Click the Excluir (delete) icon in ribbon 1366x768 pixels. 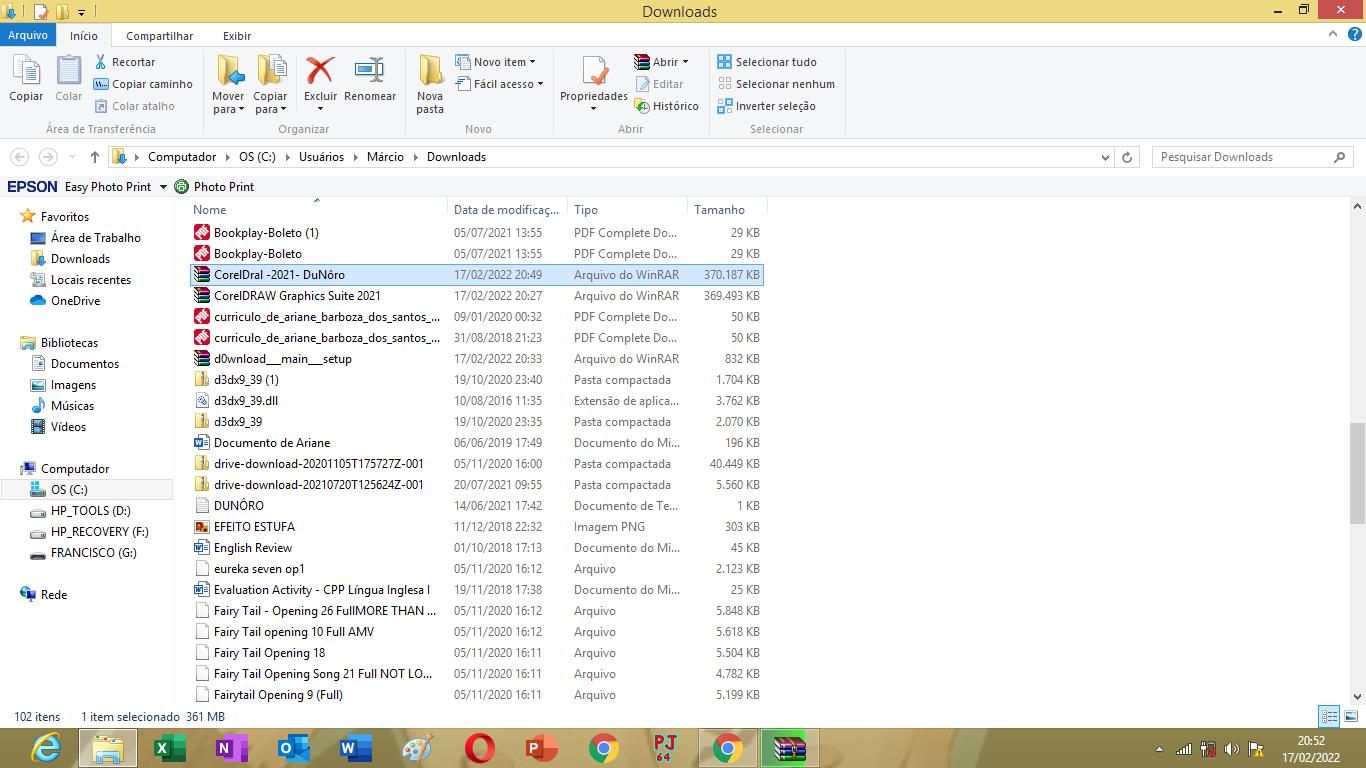pyautogui.click(x=320, y=72)
